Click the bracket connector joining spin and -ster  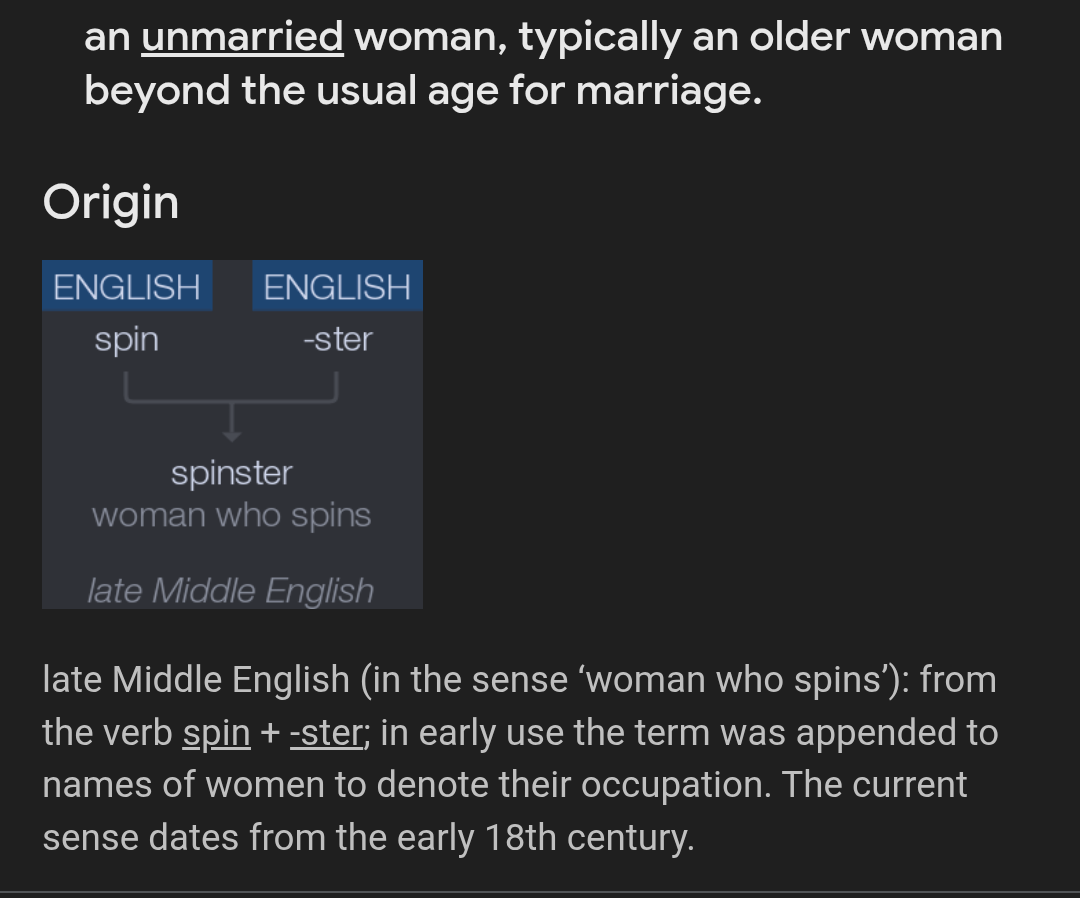click(x=231, y=387)
